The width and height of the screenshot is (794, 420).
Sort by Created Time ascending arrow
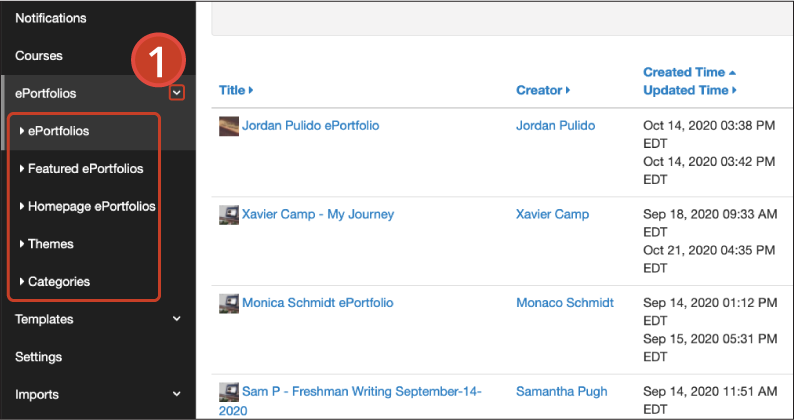tap(732, 72)
